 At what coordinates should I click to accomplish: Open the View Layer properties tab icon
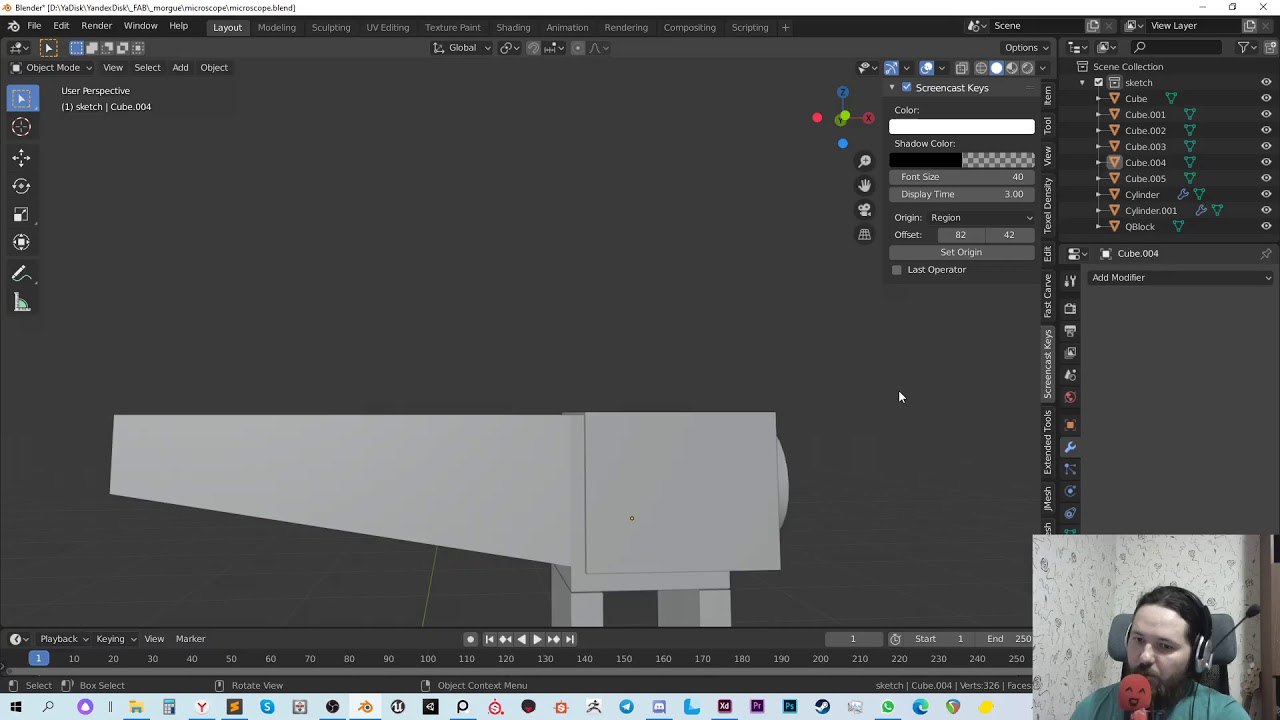click(x=1070, y=353)
